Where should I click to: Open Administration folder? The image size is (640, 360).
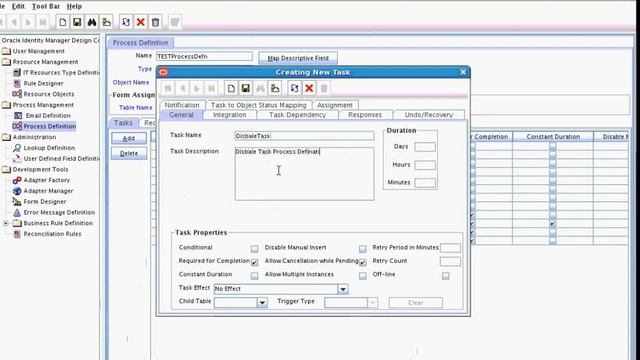[29, 137]
